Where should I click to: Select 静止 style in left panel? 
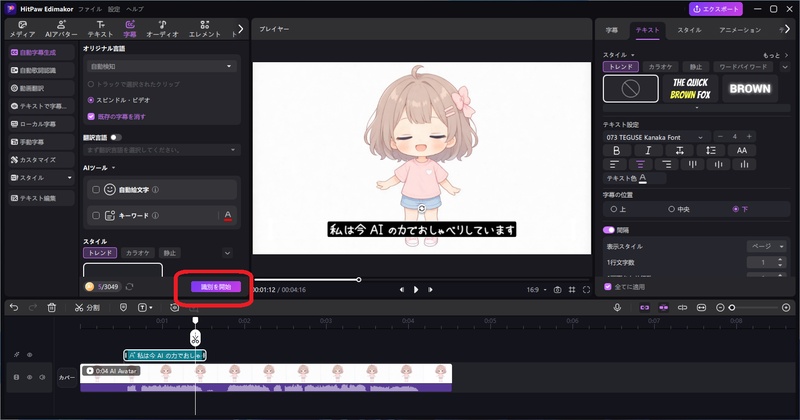point(169,253)
